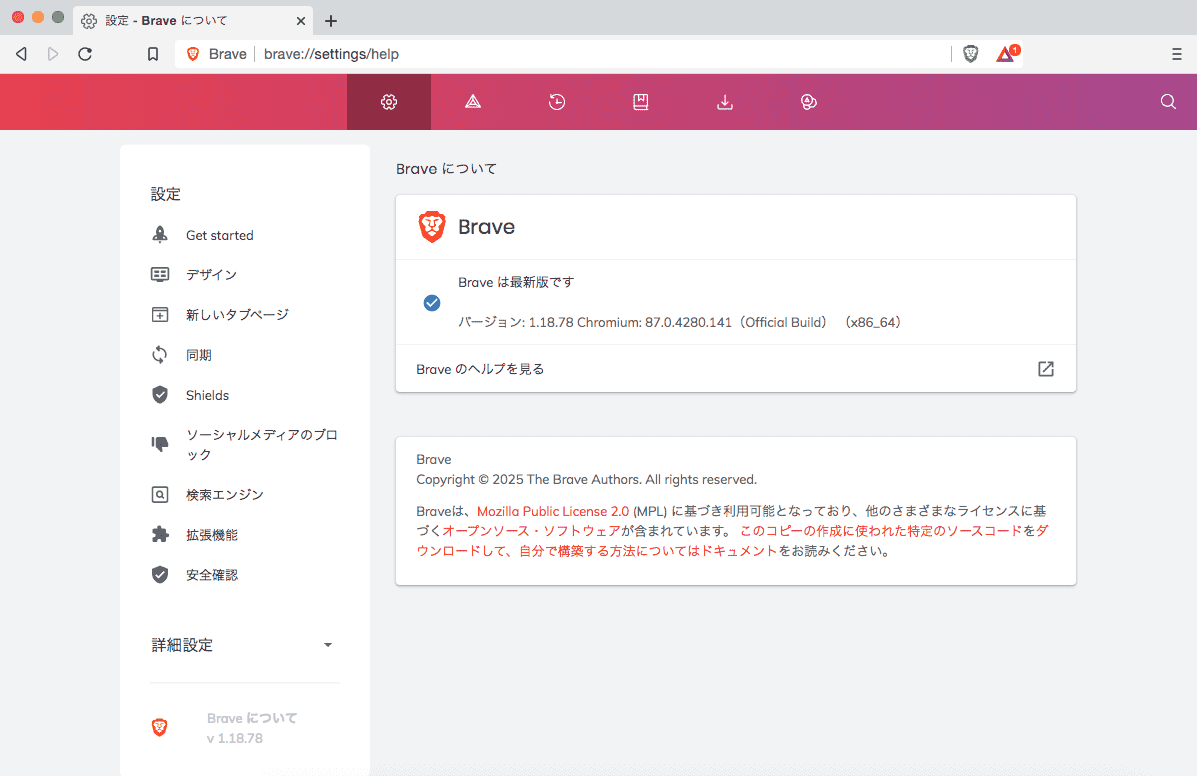
Task: Click the Copyright © 2025 line
Action: click(586, 480)
